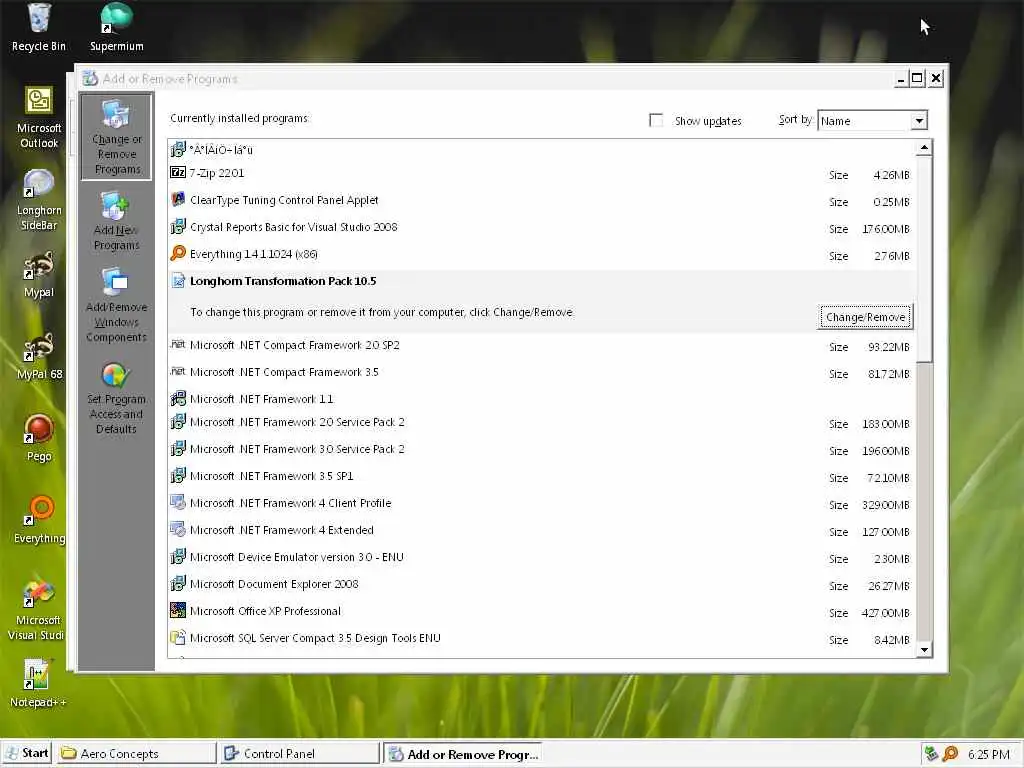Launch Supermium from the desktop
This screenshot has width=1024, height=768.
pyautogui.click(x=116, y=28)
